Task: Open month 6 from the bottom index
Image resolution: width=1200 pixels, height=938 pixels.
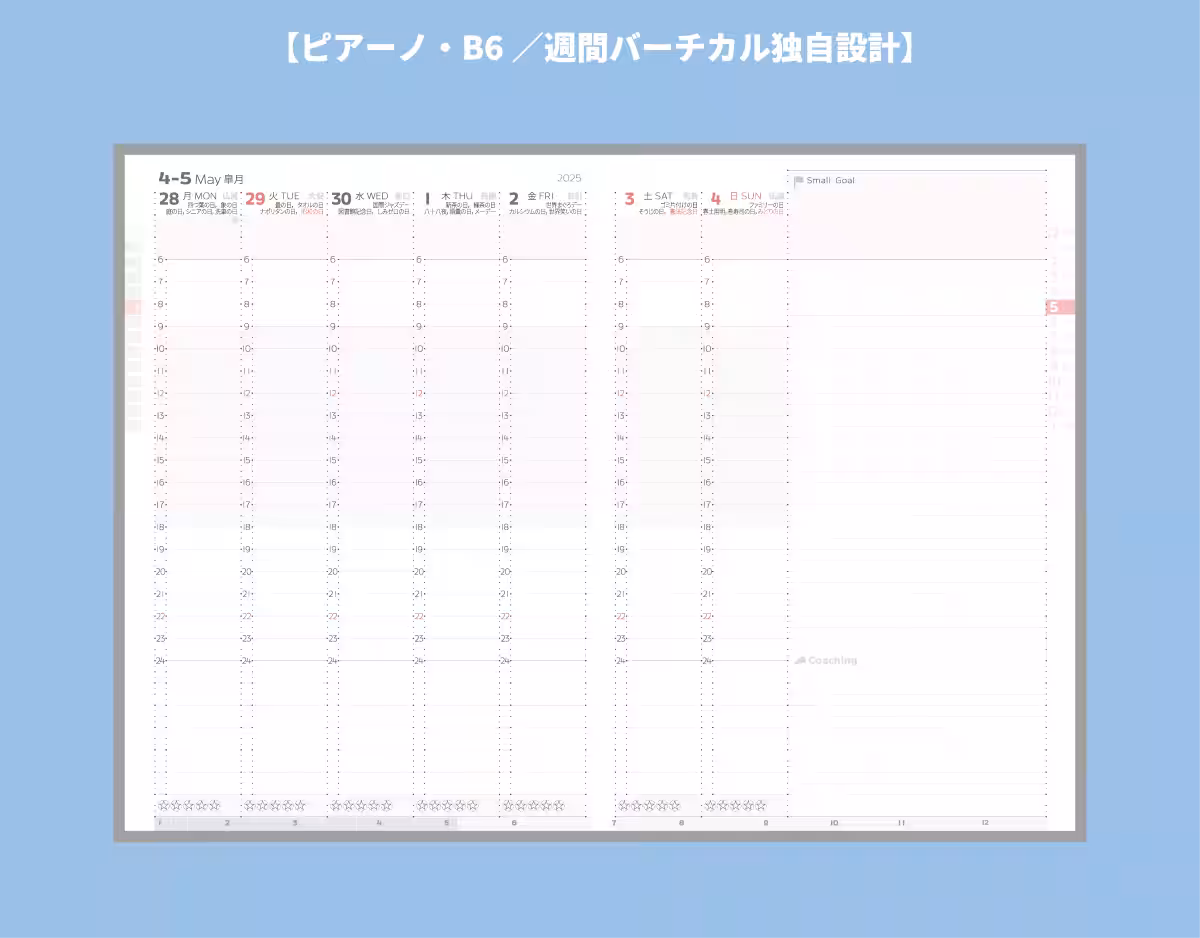Action: 513,823
